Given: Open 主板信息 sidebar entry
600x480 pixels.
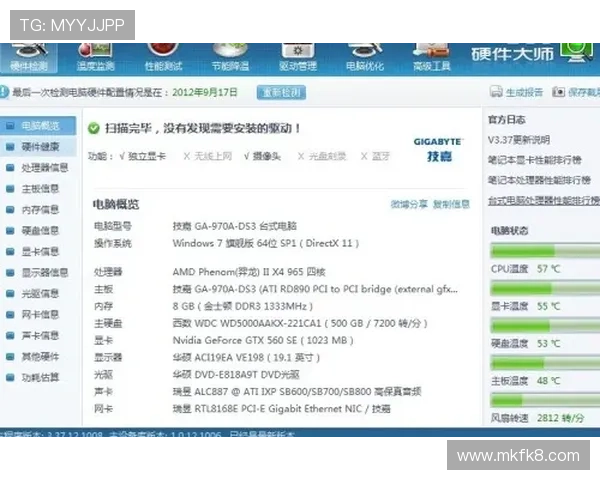Looking at the screenshot, I should coord(38,189).
